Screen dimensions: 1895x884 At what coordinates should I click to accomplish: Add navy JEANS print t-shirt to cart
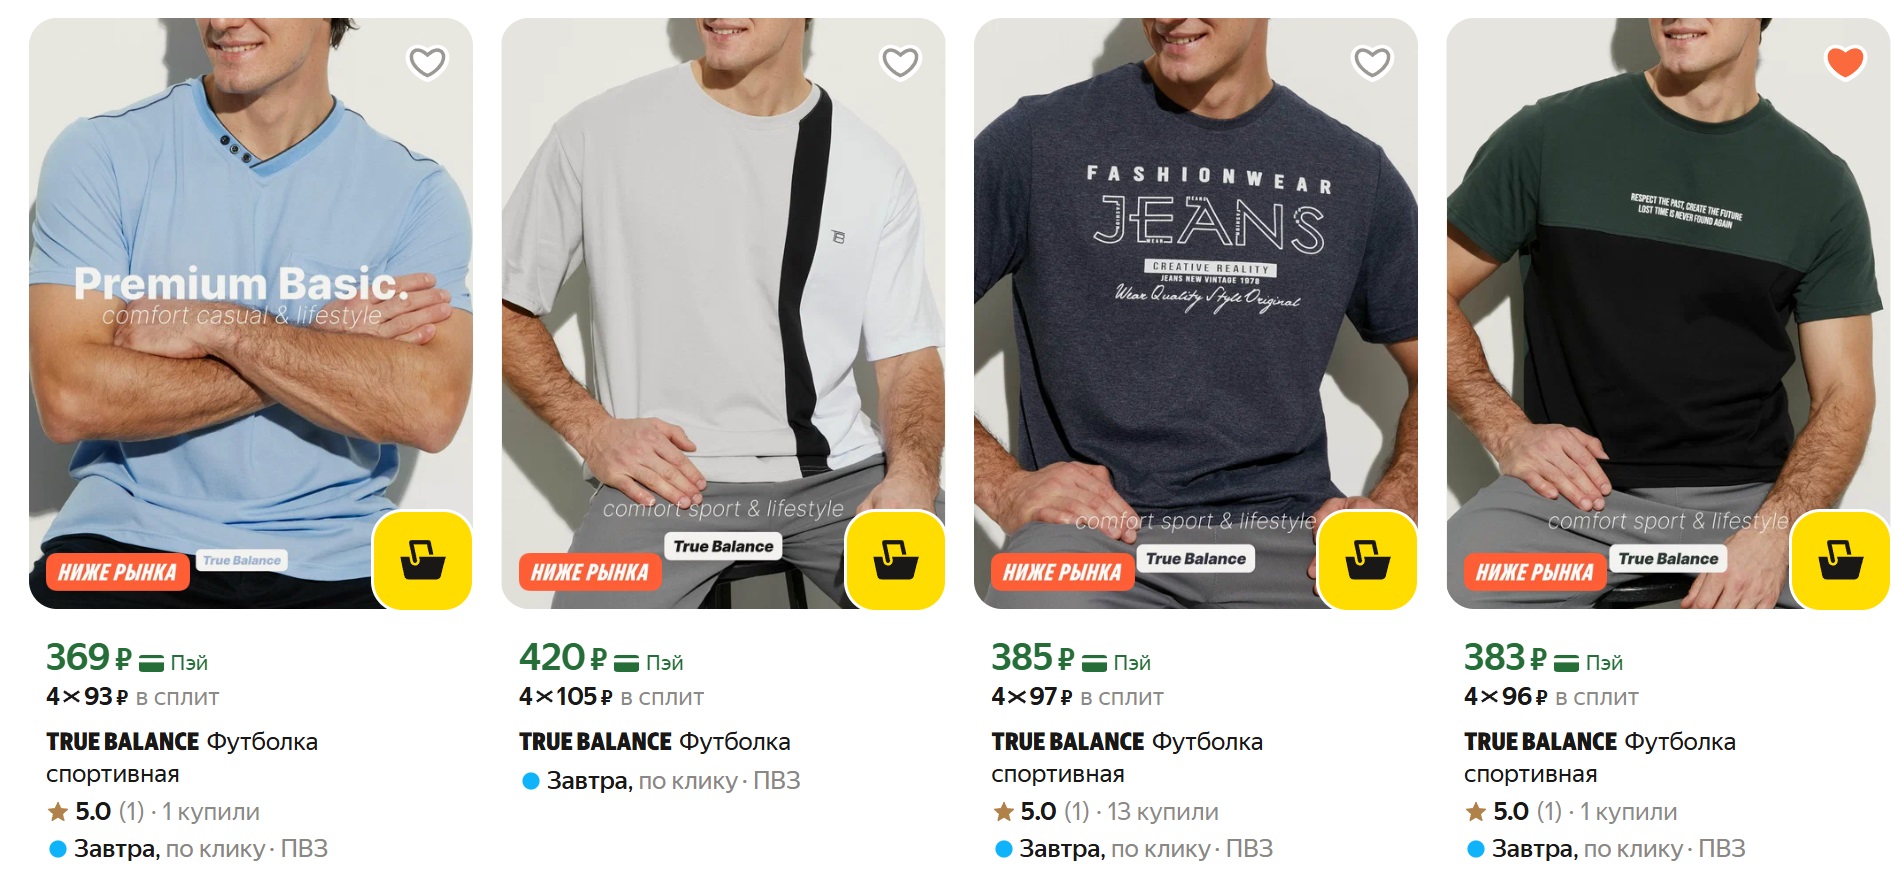tap(1367, 560)
